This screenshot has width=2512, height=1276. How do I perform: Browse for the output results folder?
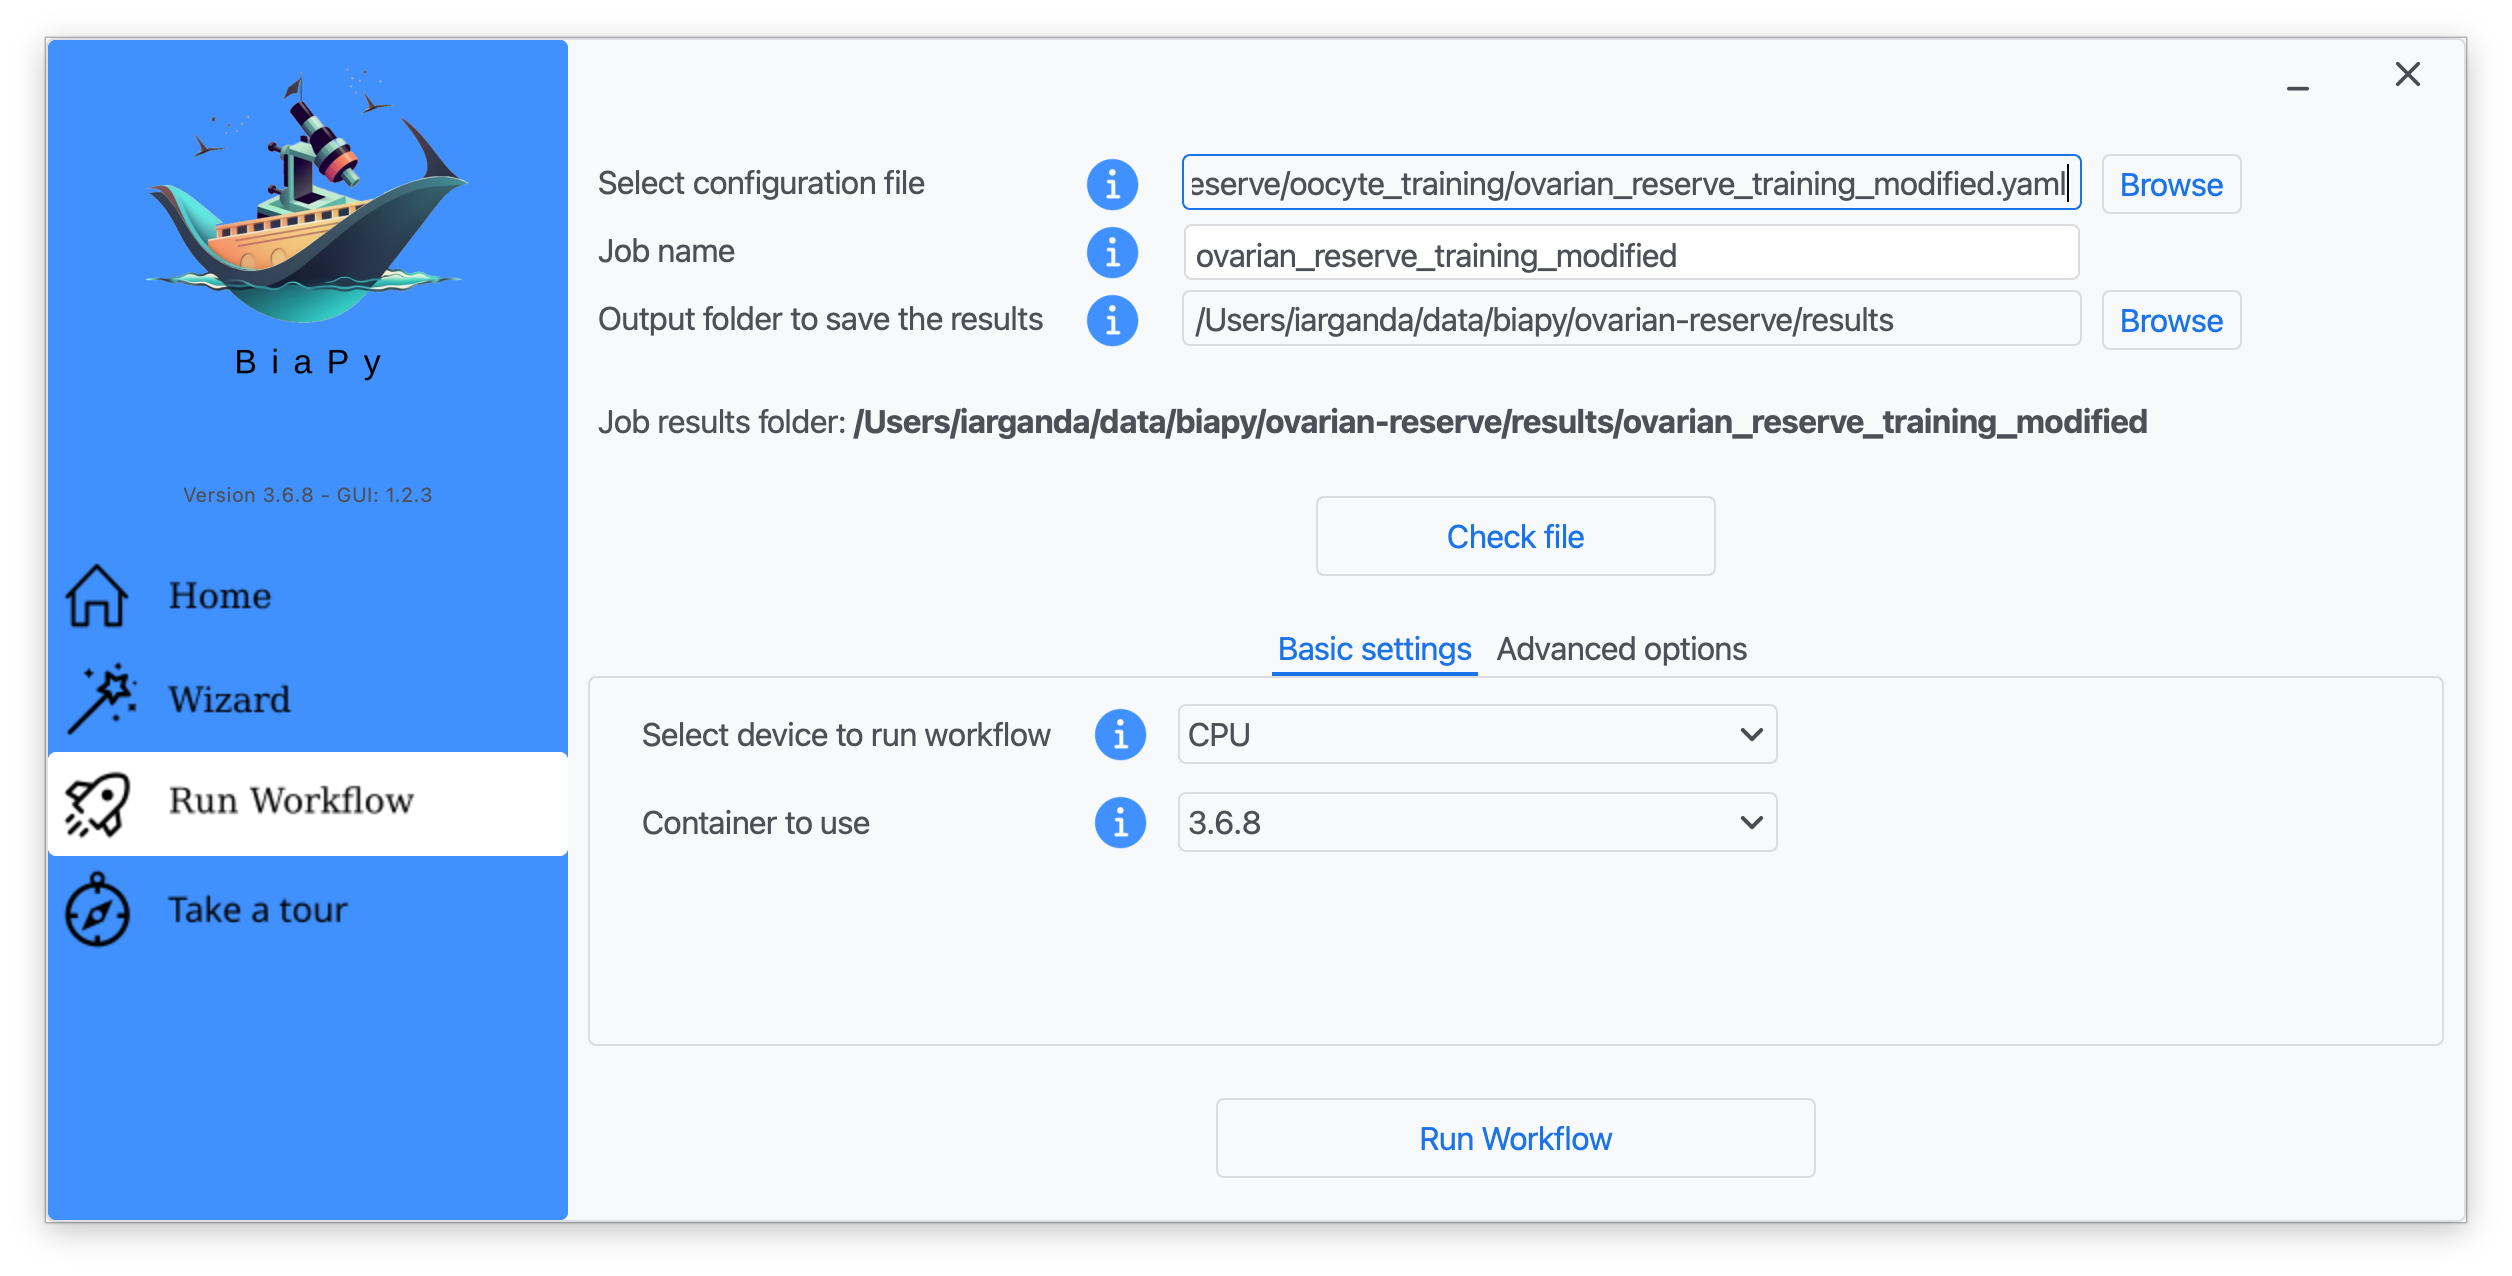coord(2171,320)
